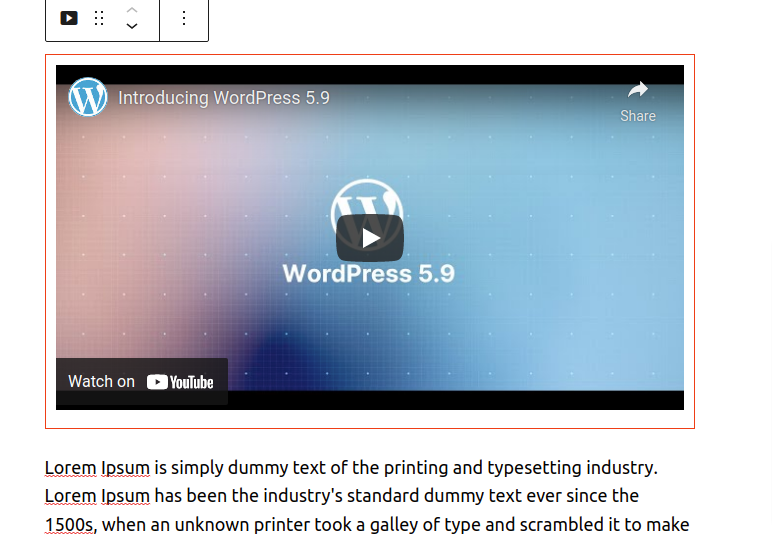
Task: Click WordPress channel logo in video header
Action: [x=88, y=97]
